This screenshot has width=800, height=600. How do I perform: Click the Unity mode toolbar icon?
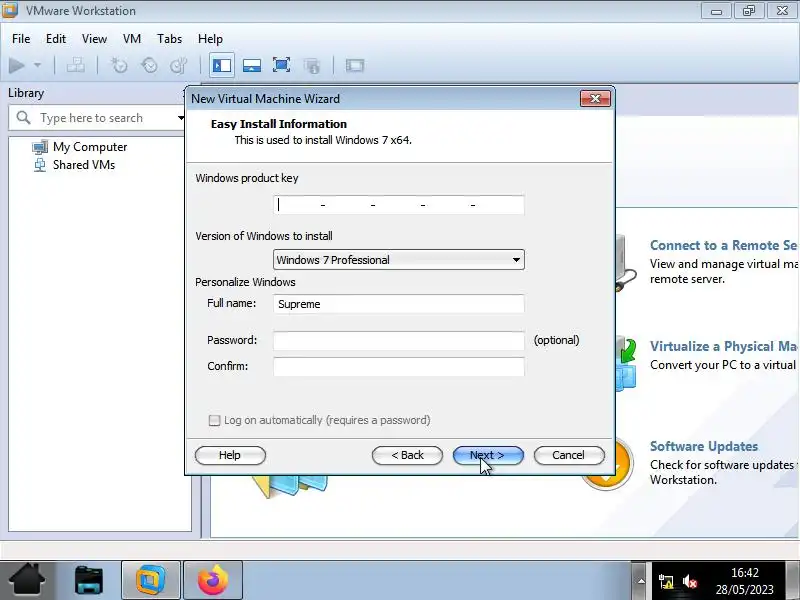click(x=312, y=65)
